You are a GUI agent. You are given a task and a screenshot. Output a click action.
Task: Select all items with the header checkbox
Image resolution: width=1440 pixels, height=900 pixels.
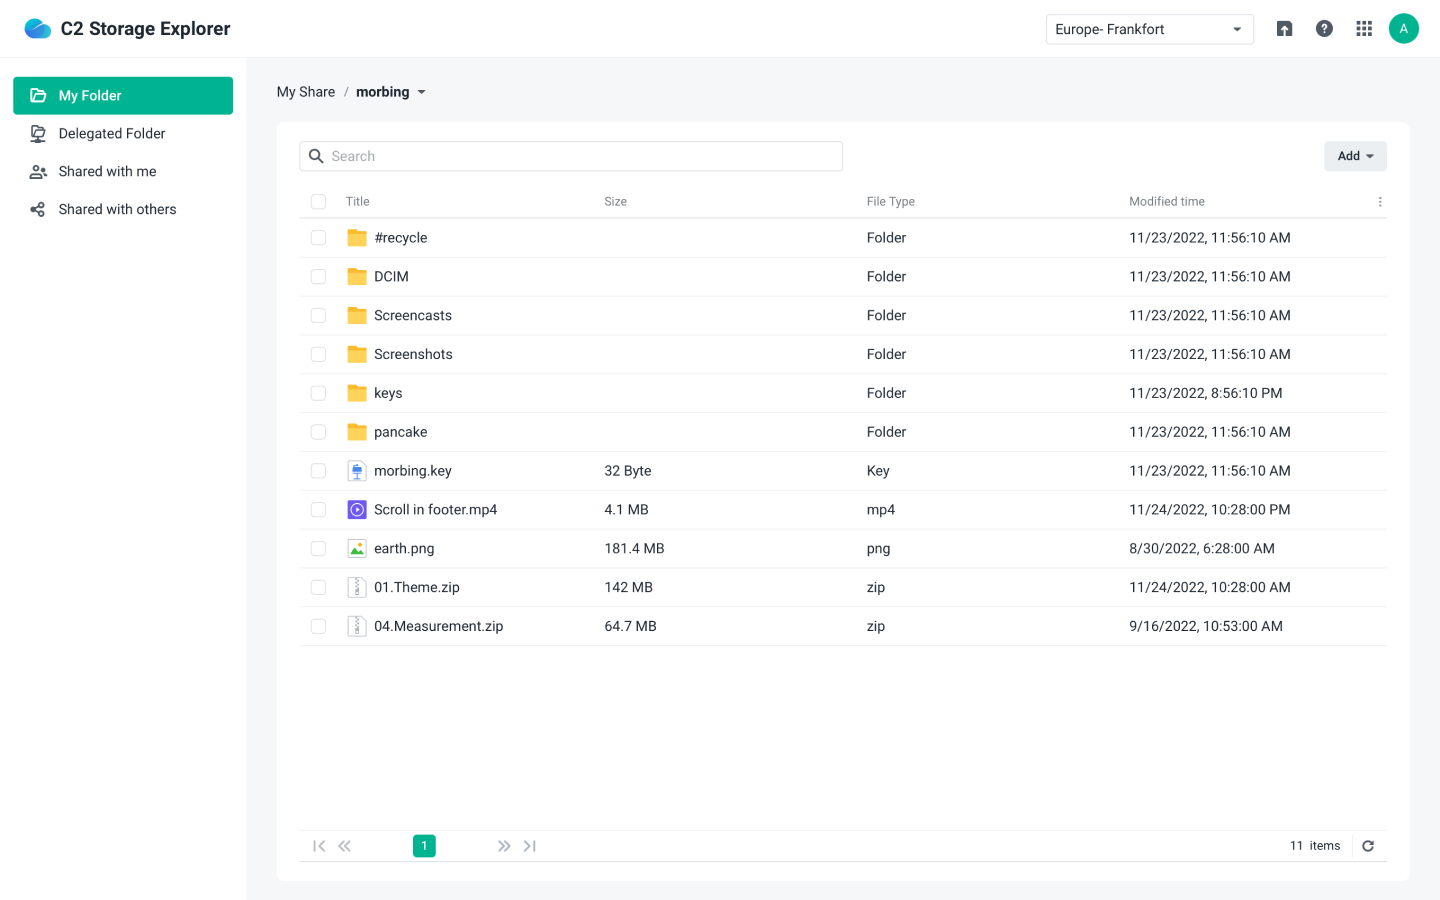click(x=318, y=201)
